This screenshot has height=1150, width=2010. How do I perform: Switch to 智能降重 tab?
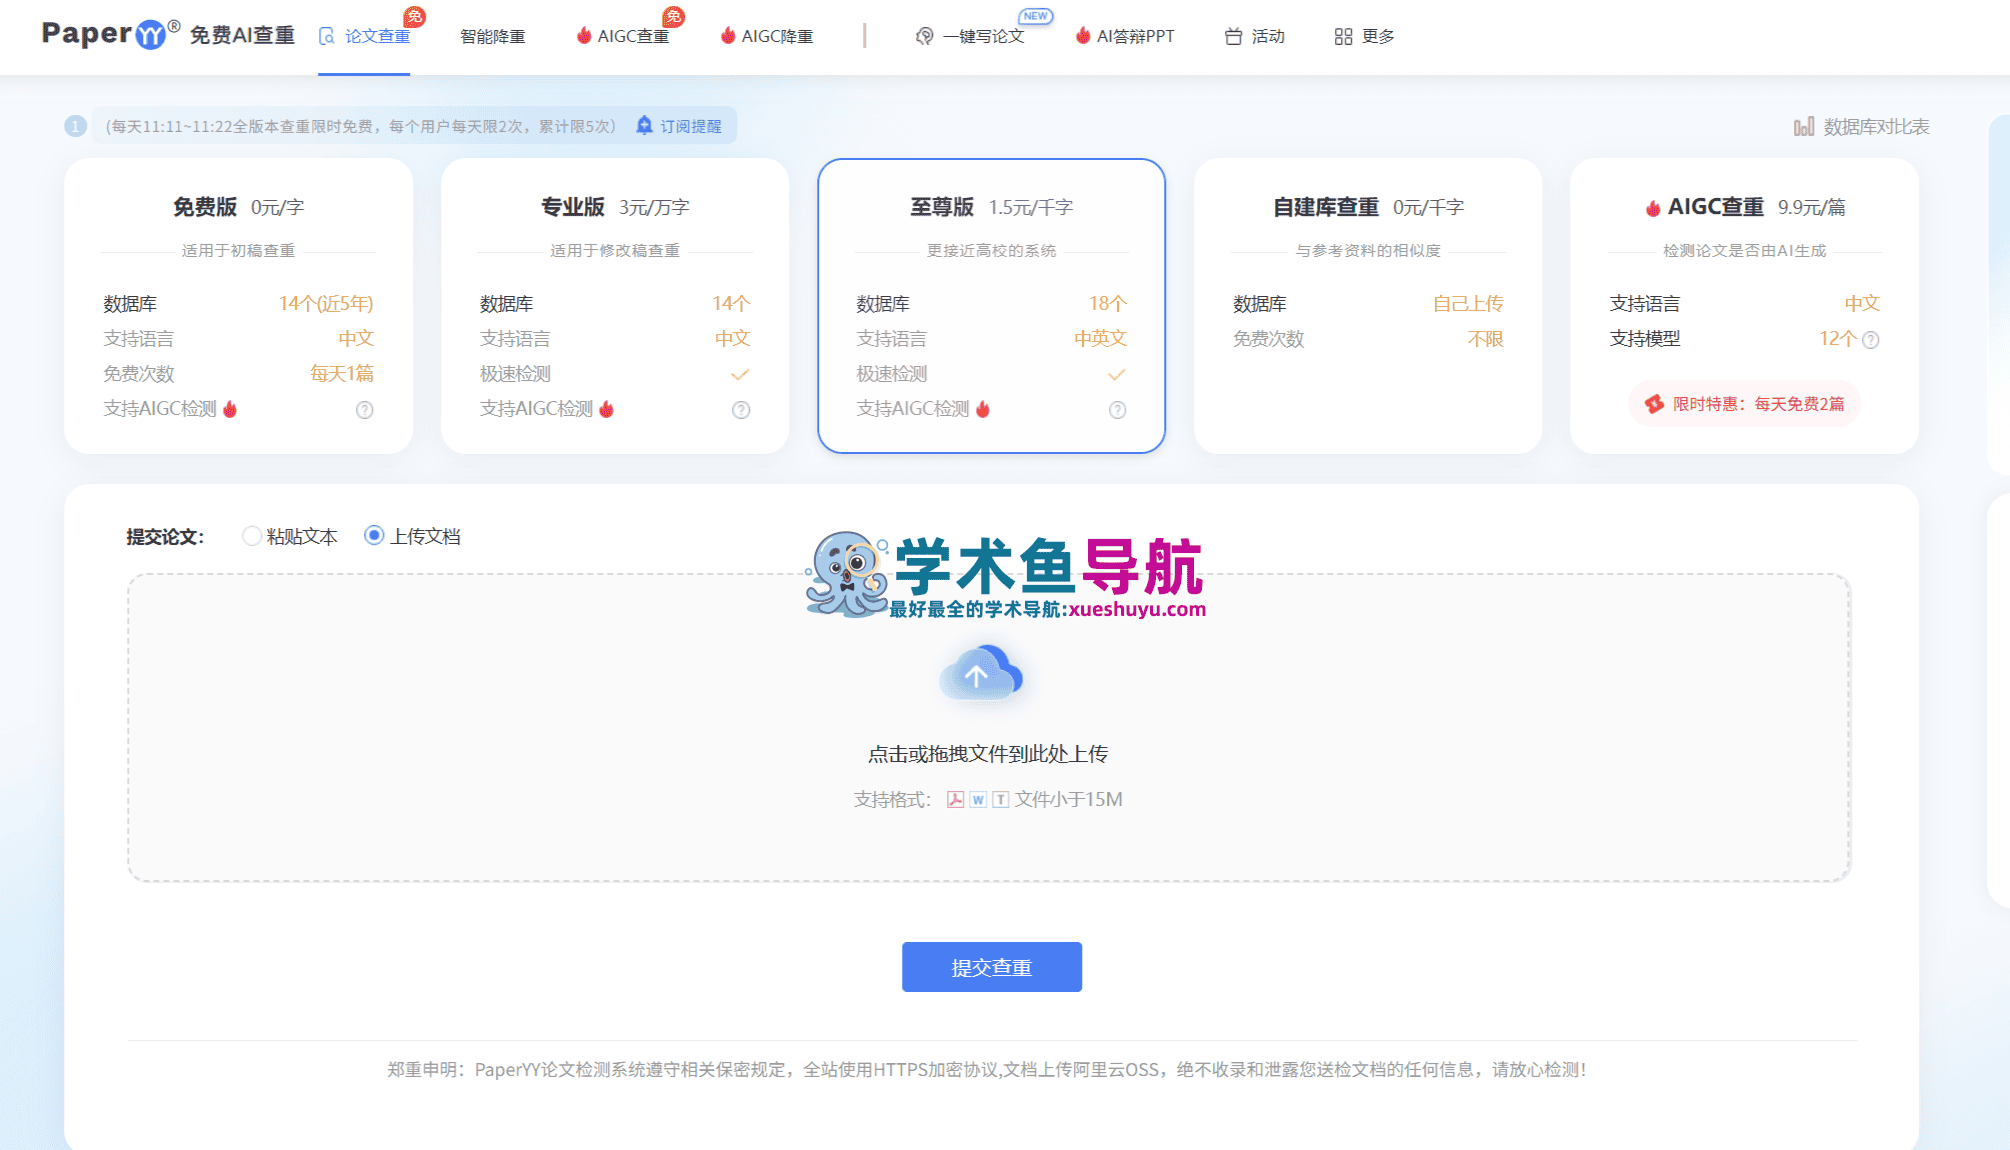coord(492,36)
